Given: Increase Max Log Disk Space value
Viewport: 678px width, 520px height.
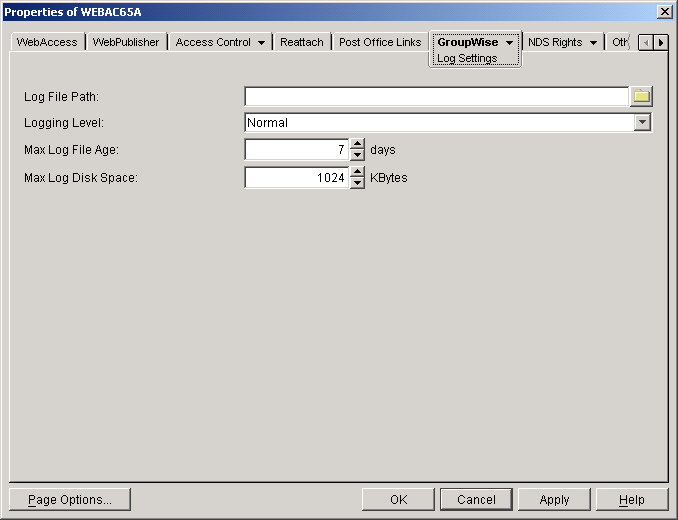Looking at the screenshot, I should click(x=357, y=172).
